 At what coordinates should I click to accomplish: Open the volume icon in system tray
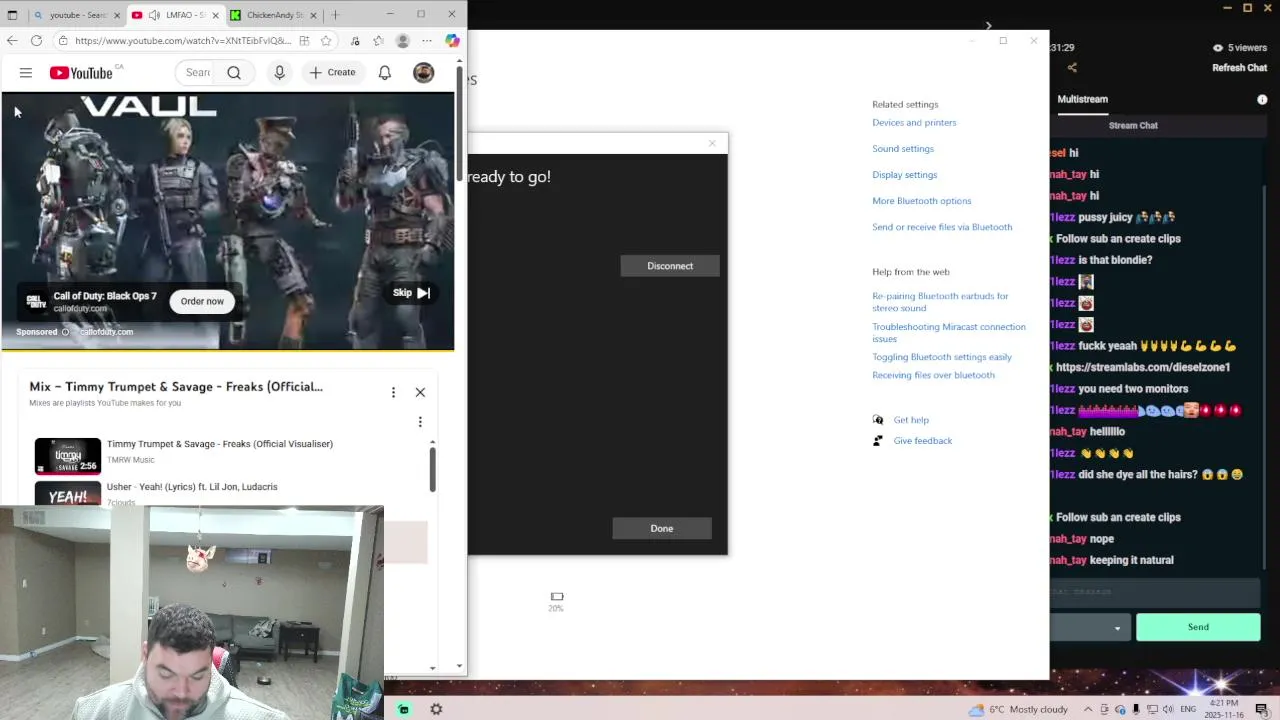(x=1169, y=709)
